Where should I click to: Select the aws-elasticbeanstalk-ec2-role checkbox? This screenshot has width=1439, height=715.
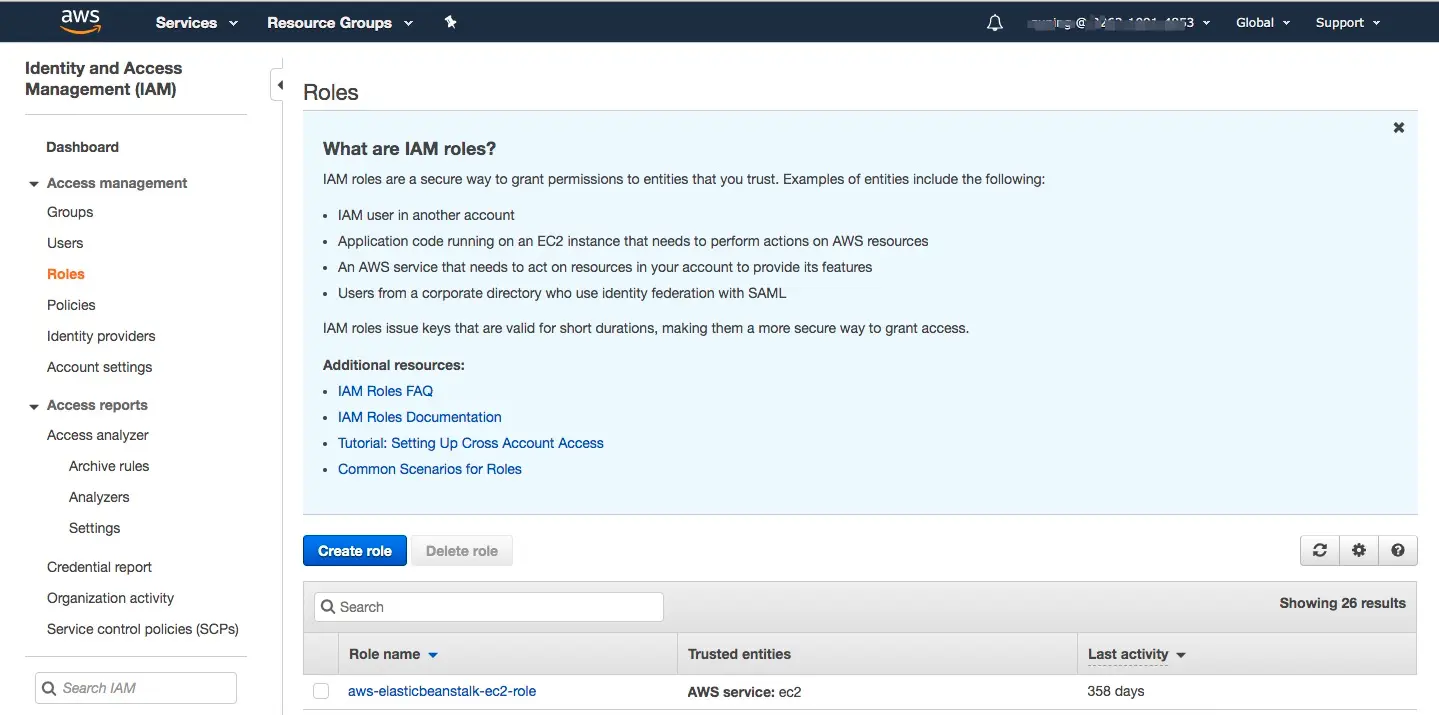click(x=321, y=691)
